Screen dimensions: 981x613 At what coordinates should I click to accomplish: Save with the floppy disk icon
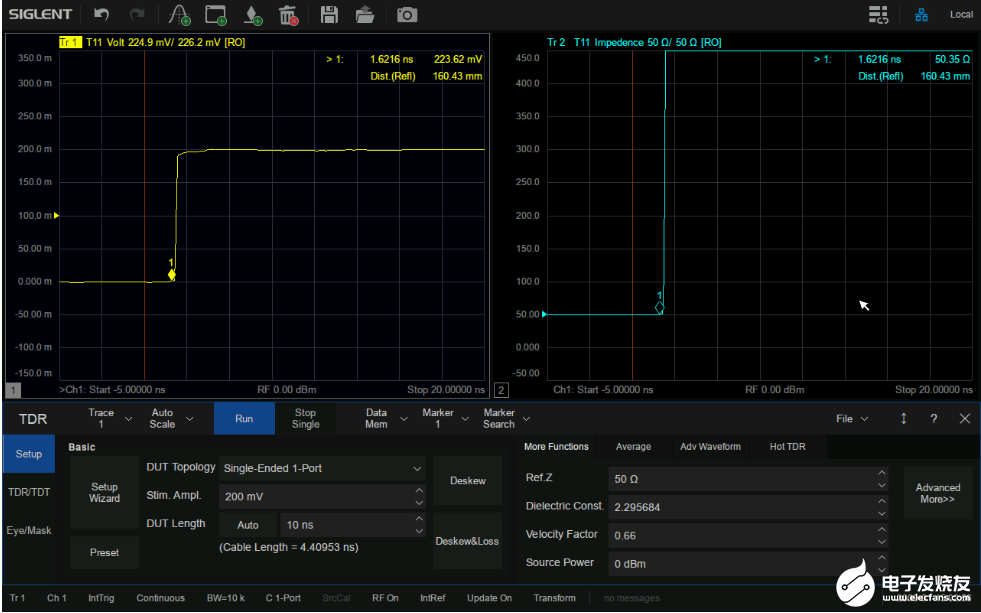tap(329, 14)
